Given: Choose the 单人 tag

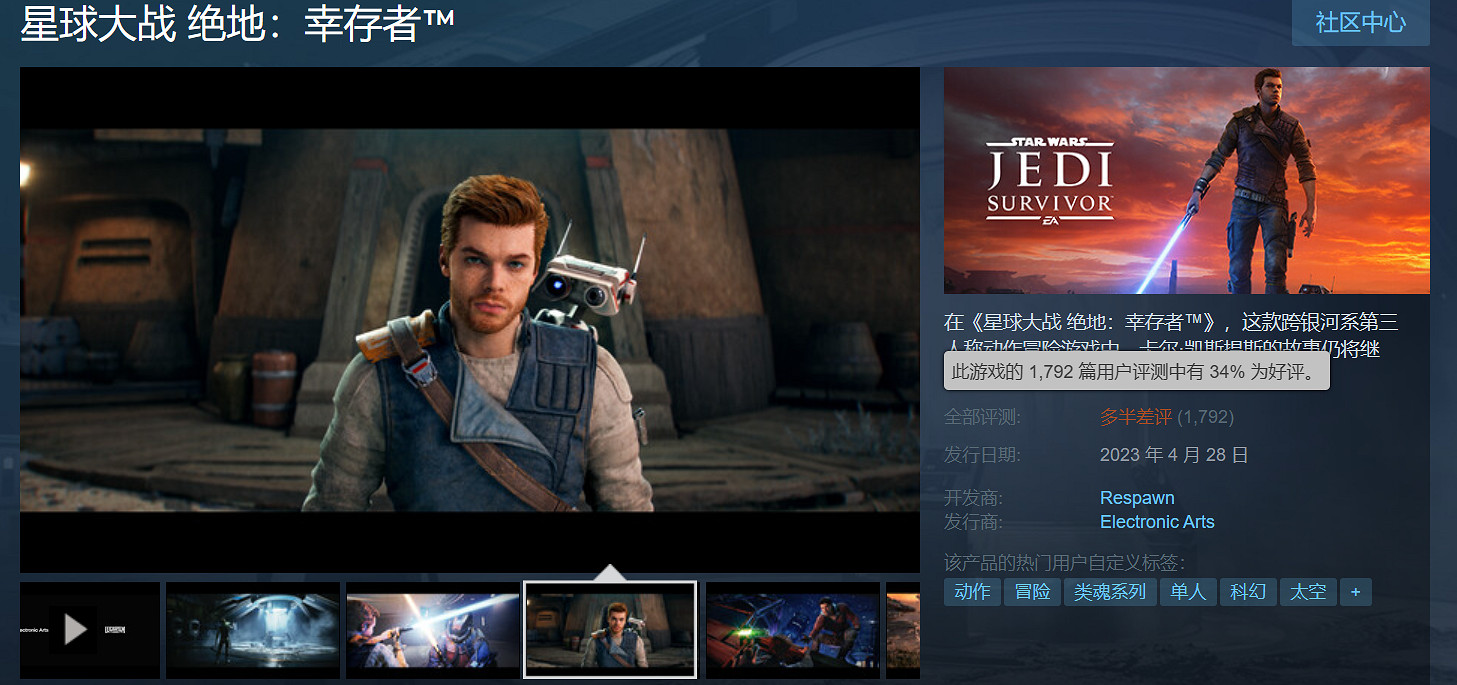Looking at the screenshot, I should point(1188,592).
